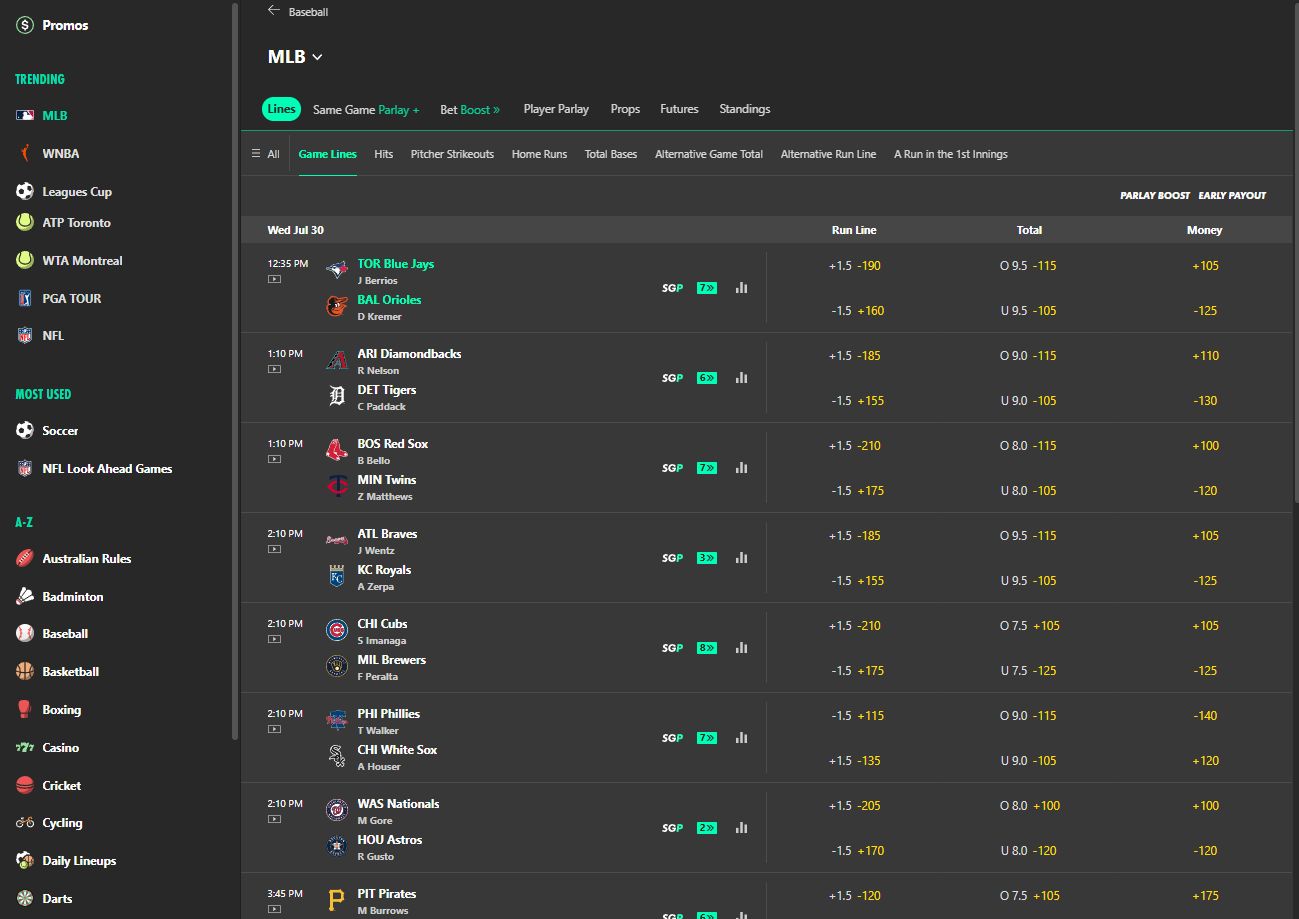The width and height of the screenshot is (1299, 919).
Task: Expand the 3 extra markets for Braves game
Action: pos(706,557)
